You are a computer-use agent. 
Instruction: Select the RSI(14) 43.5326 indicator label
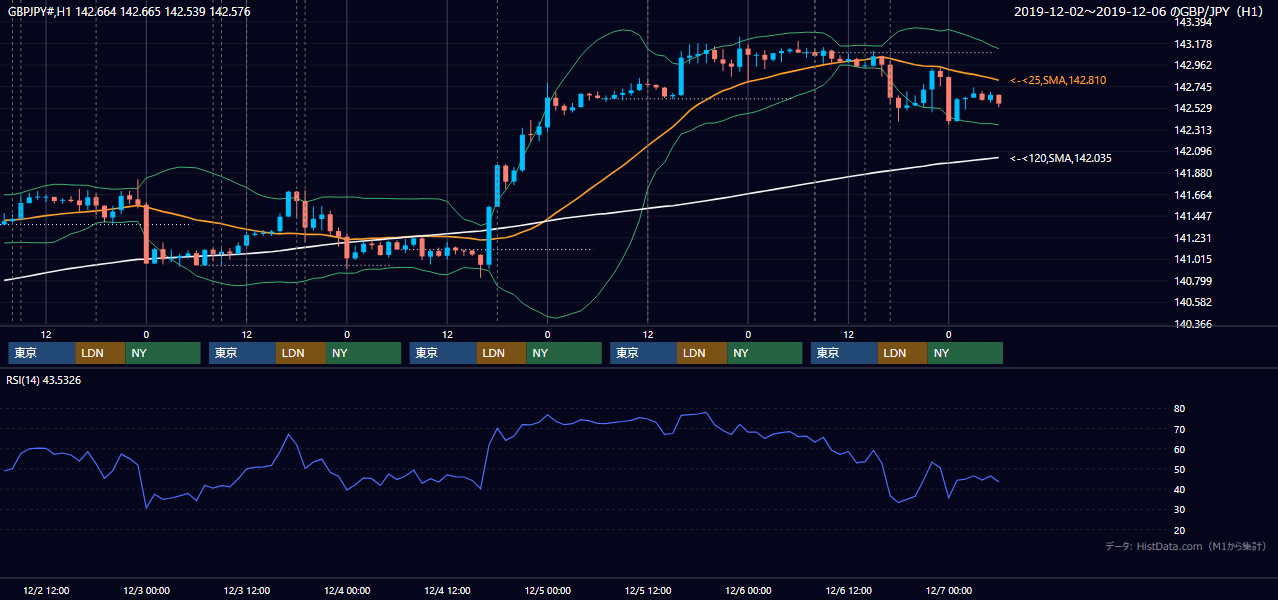(44, 380)
